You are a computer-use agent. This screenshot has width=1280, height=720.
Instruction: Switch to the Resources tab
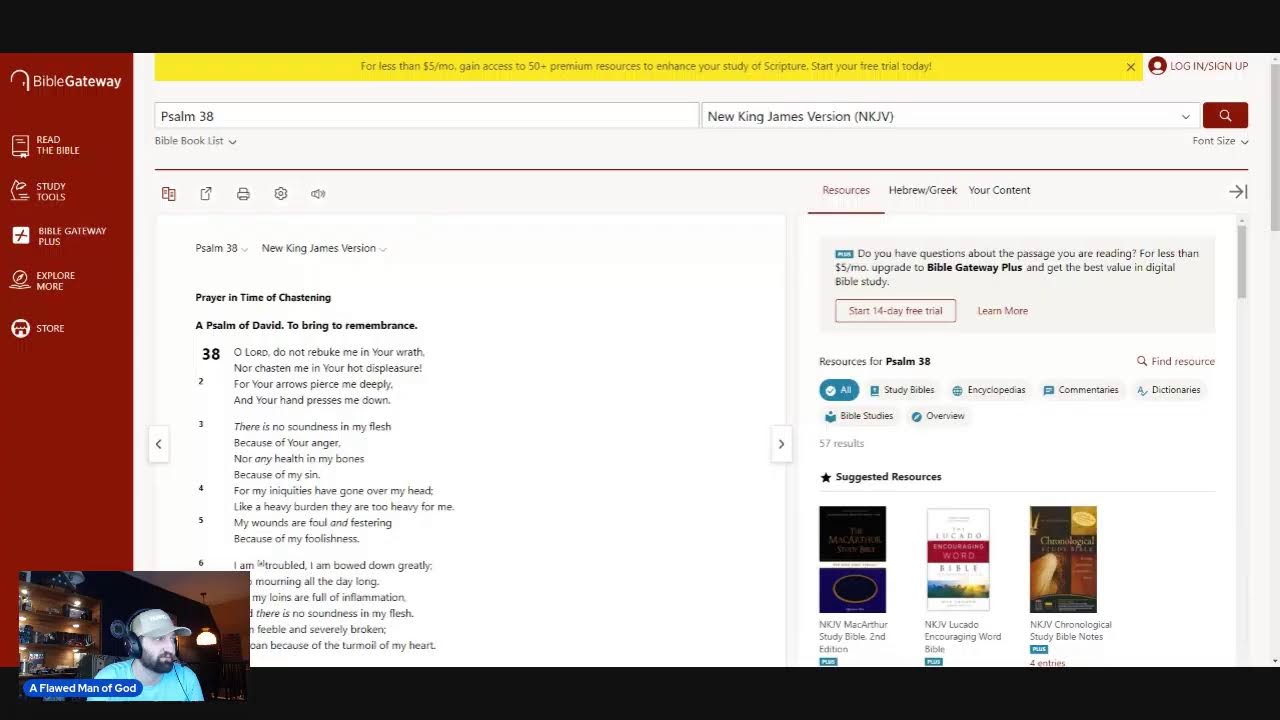tap(846, 190)
